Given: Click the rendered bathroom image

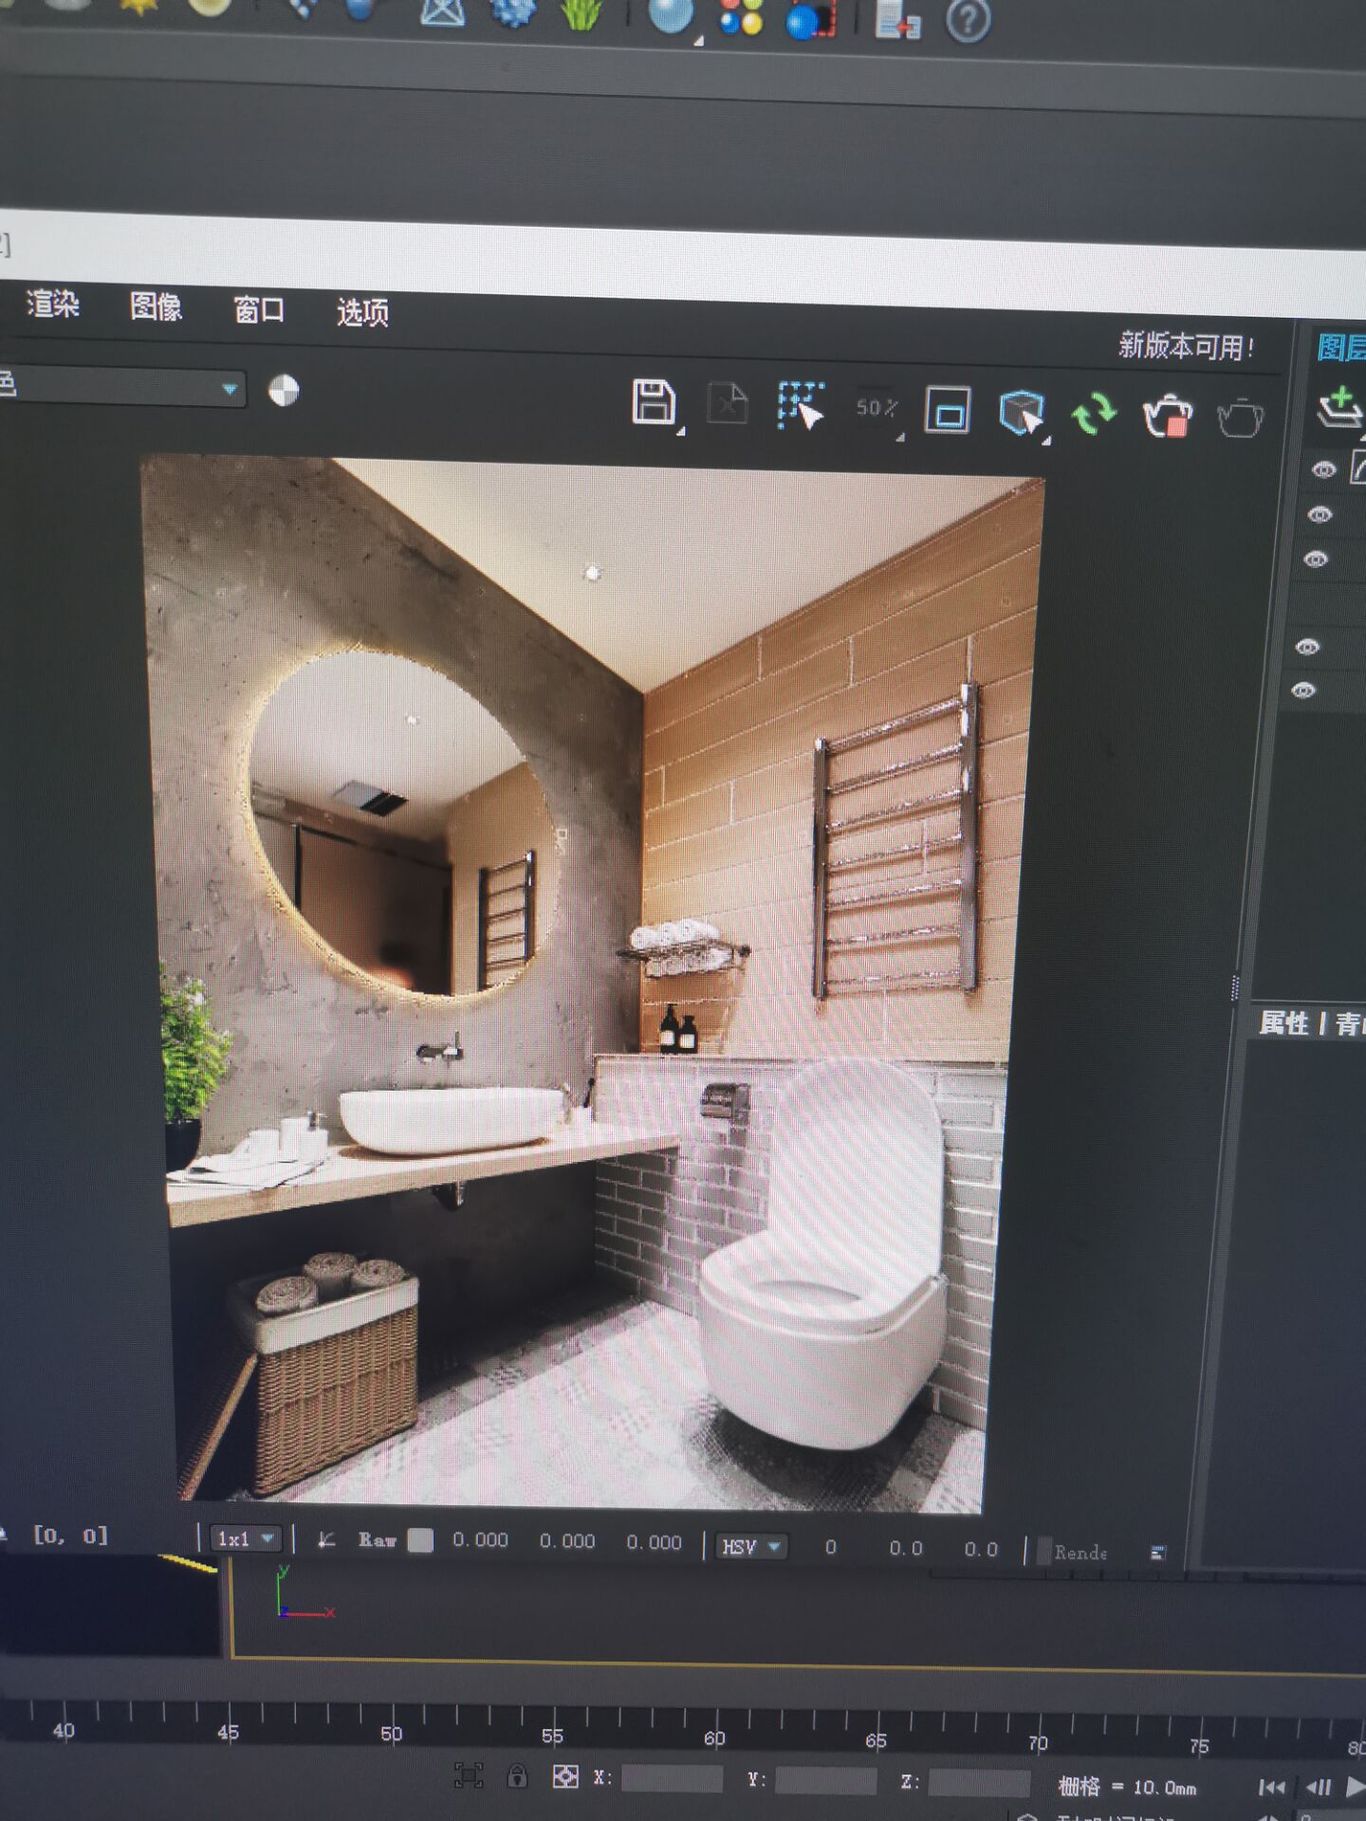Looking at the screenshot, I should point(590,985).
